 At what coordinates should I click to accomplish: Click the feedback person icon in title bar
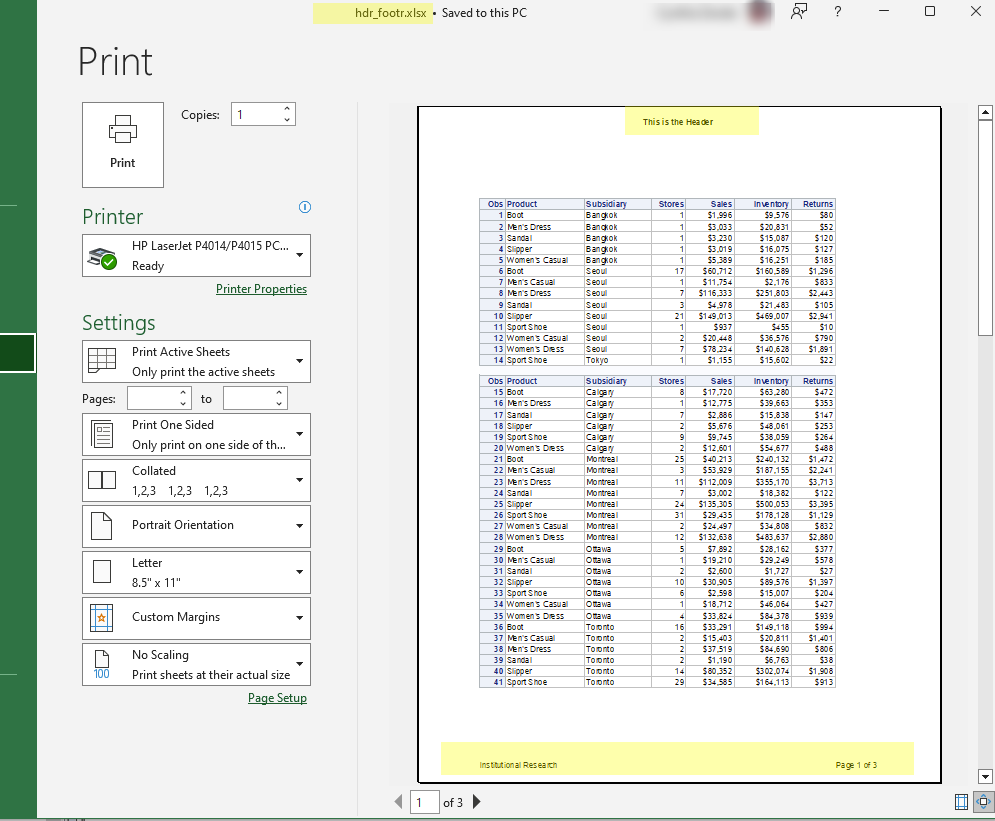click(x=798, y=12)
